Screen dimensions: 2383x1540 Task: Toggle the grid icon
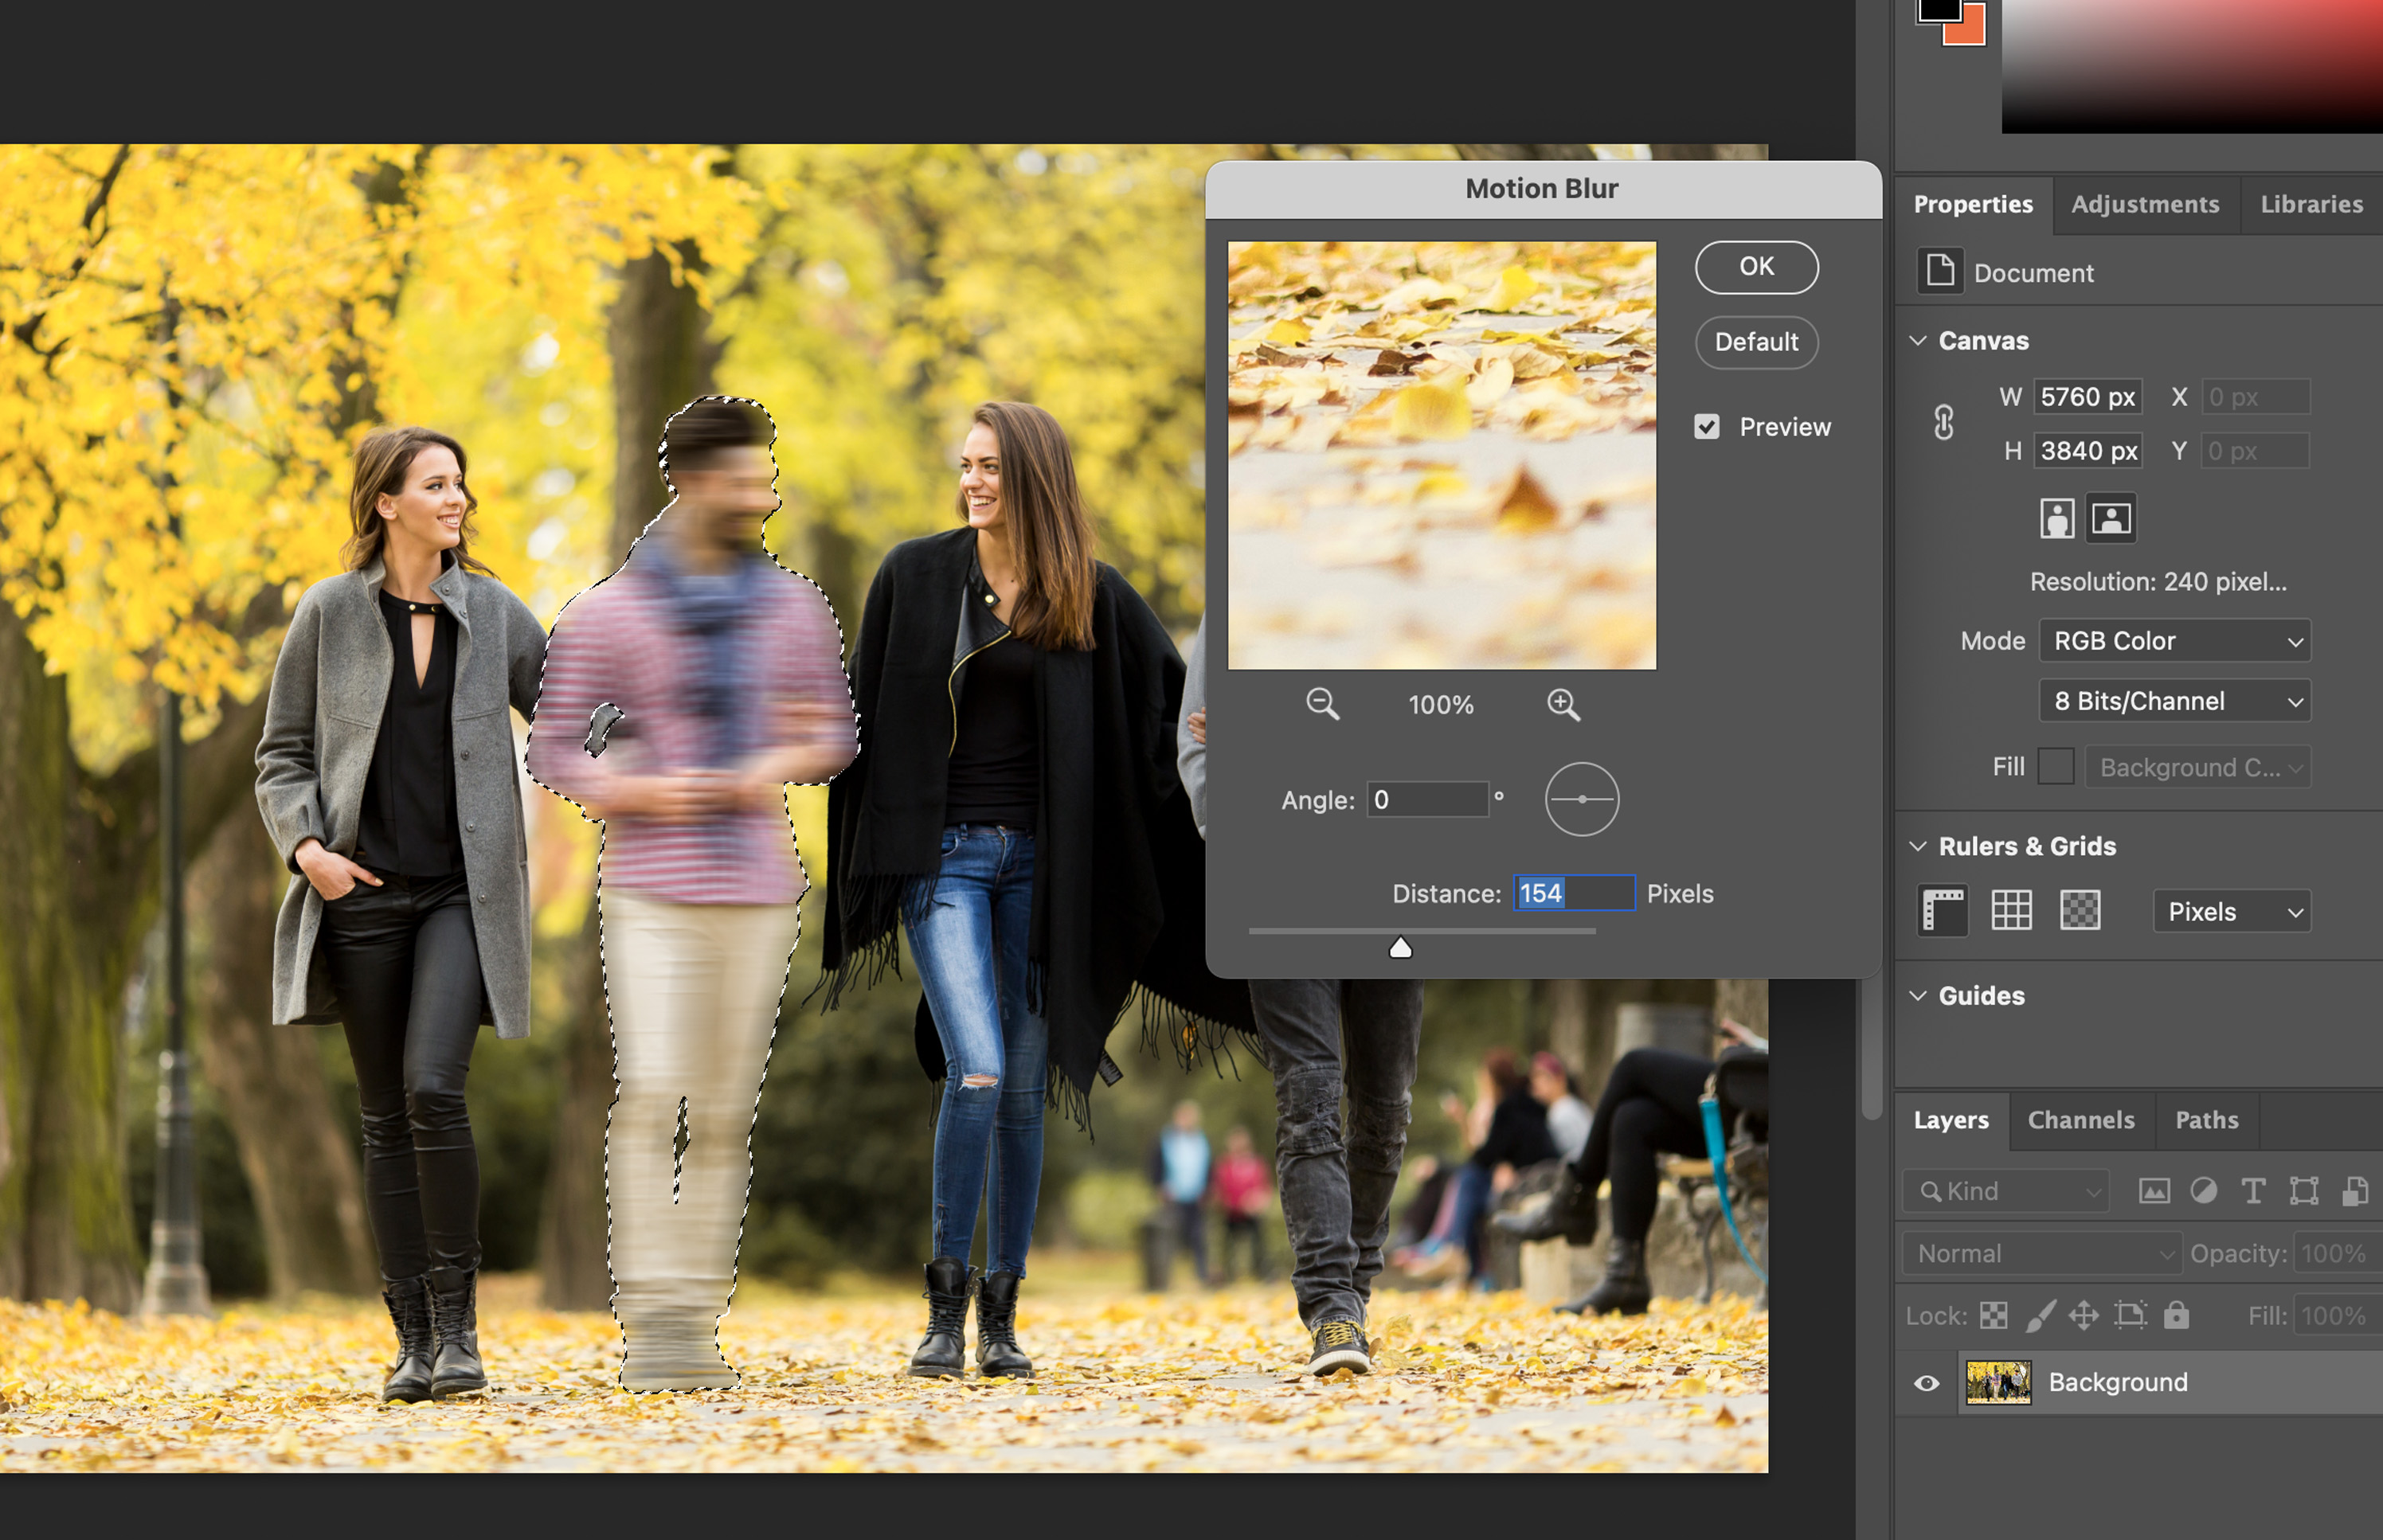[x=2011, y=911]
